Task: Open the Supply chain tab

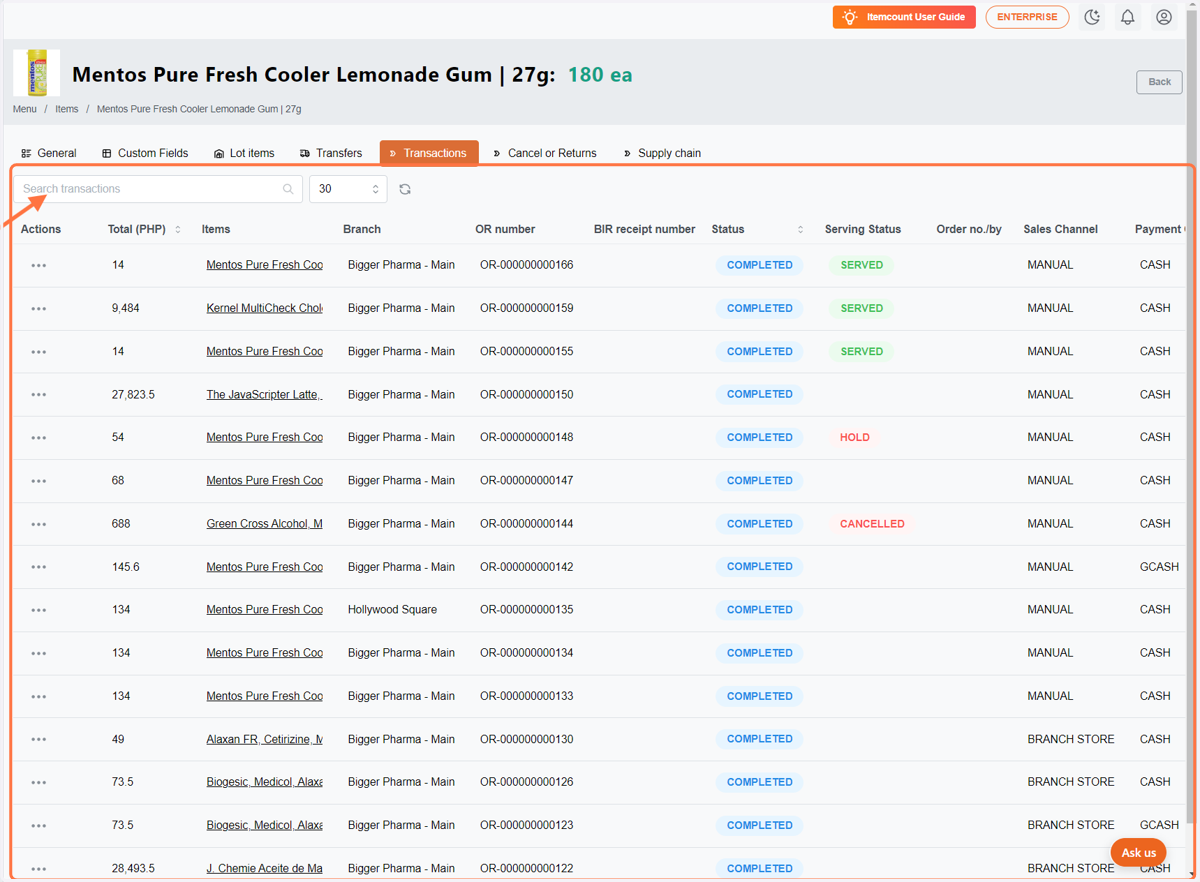Action: (x=662, y=153)
